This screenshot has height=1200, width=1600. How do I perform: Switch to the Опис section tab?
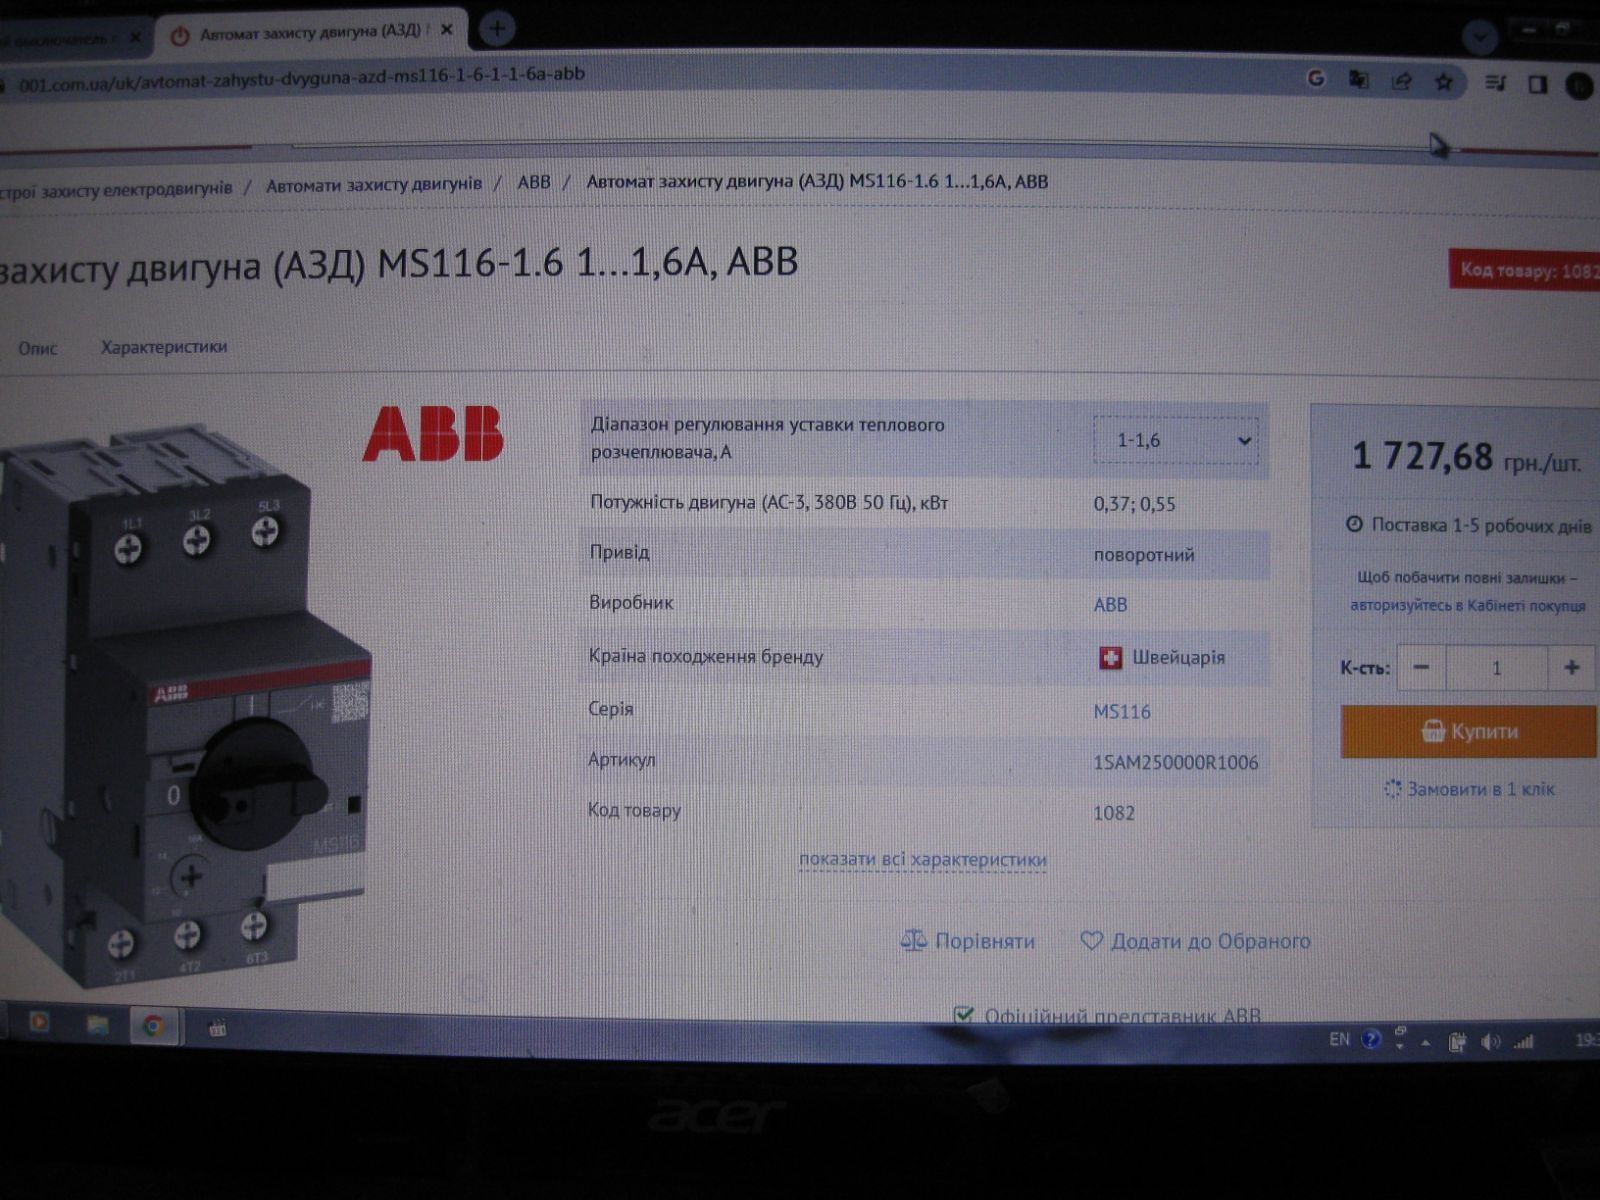(38, 348)
